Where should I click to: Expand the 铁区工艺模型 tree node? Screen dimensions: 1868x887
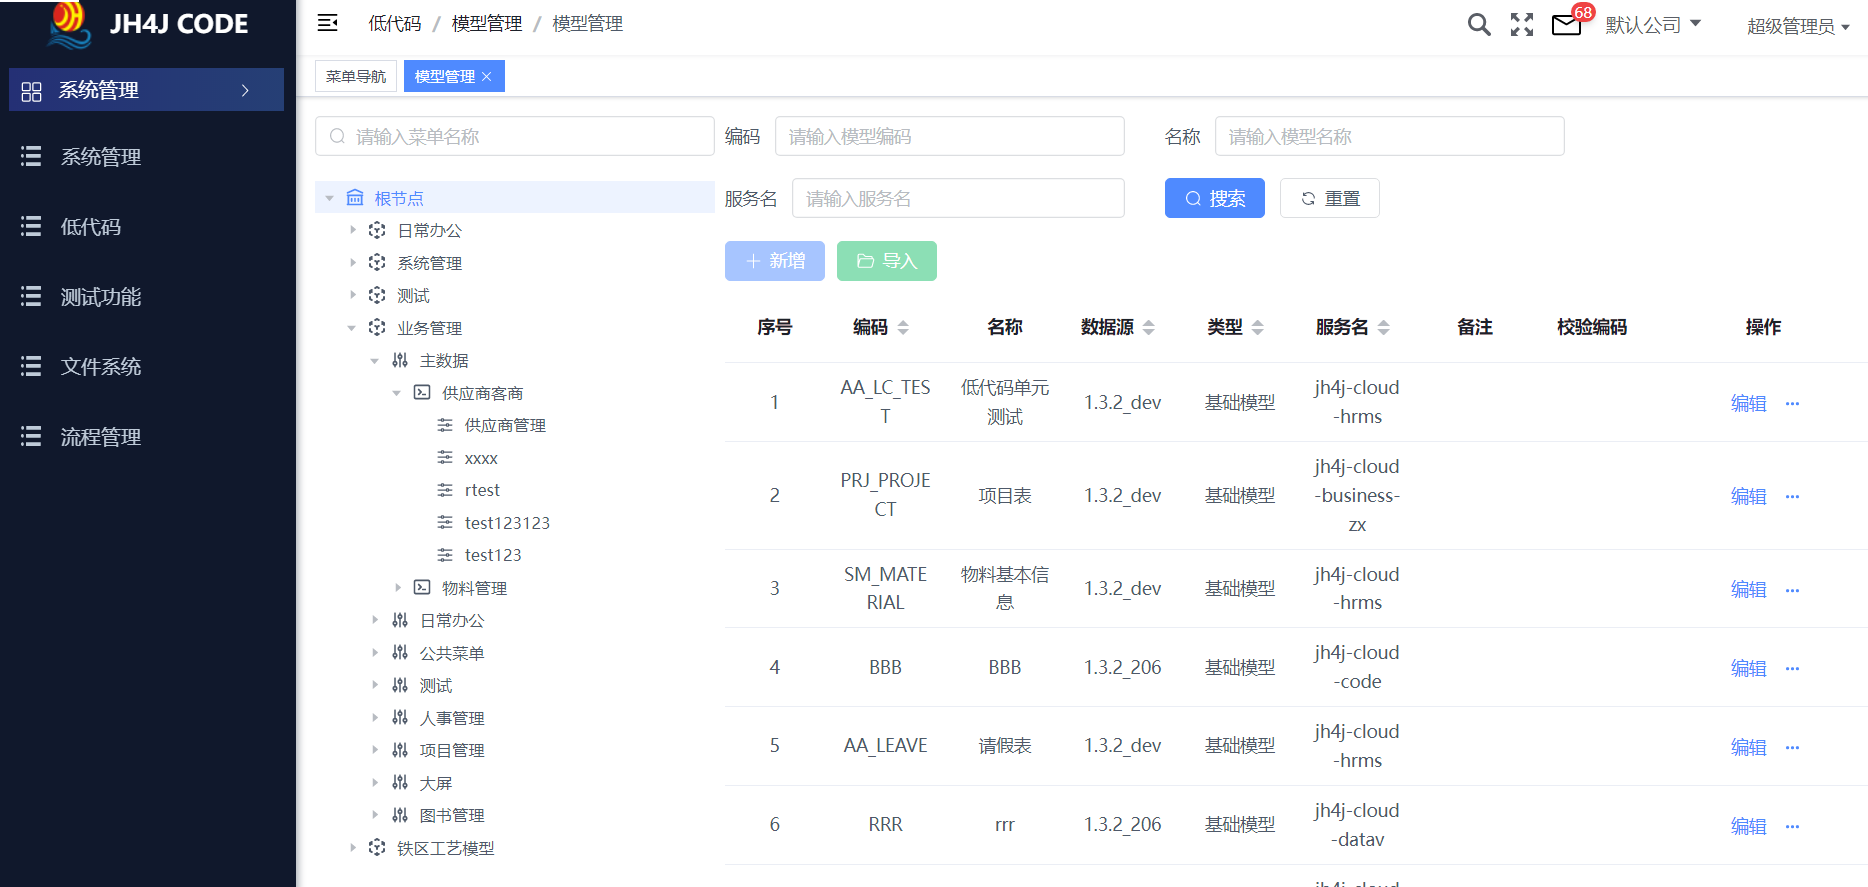pos(352,848)
